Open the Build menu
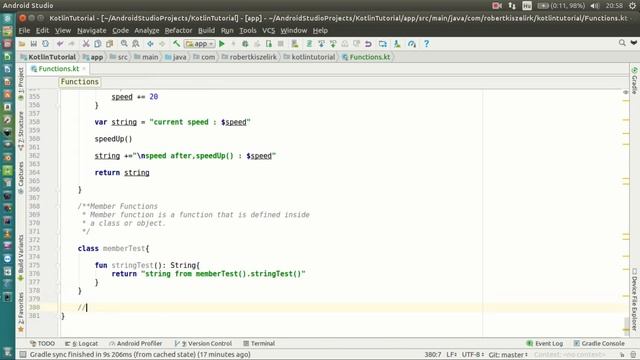 [x=206, y=31]
